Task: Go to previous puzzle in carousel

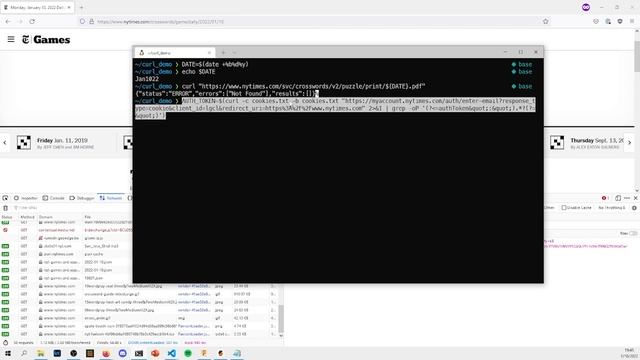Action: tap(5, 143)
